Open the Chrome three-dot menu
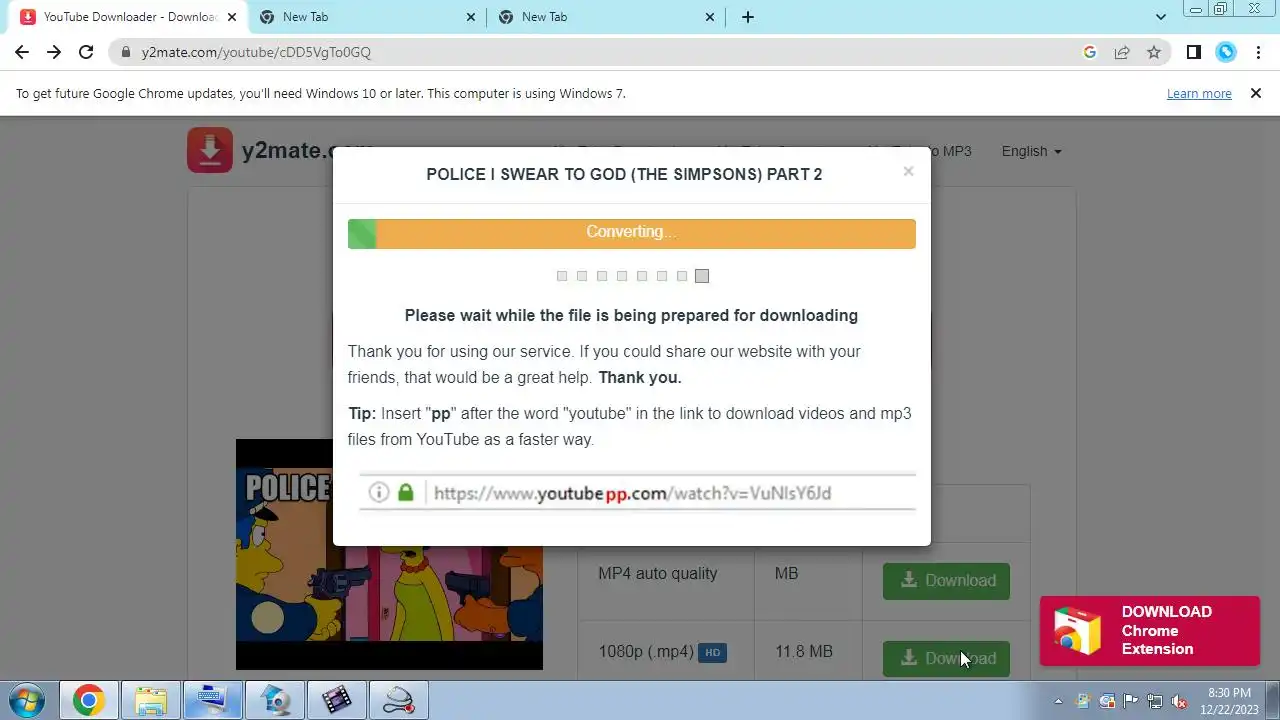Viewport: 1280px width, 720px height. (1258, 52)
